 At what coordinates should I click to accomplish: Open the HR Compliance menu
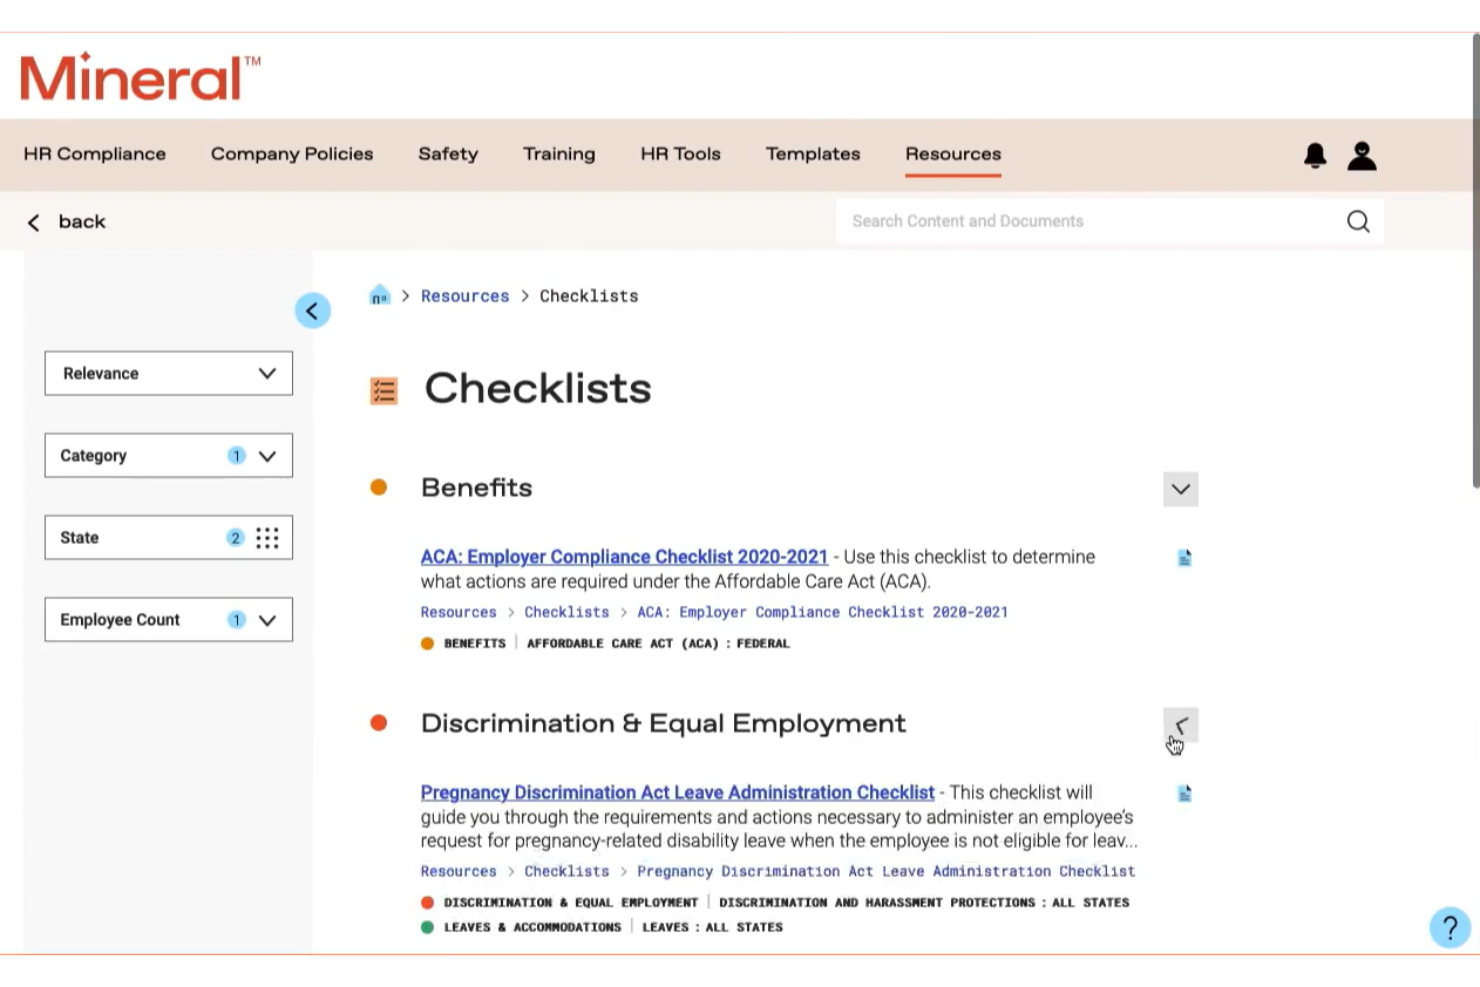point(94,154)
